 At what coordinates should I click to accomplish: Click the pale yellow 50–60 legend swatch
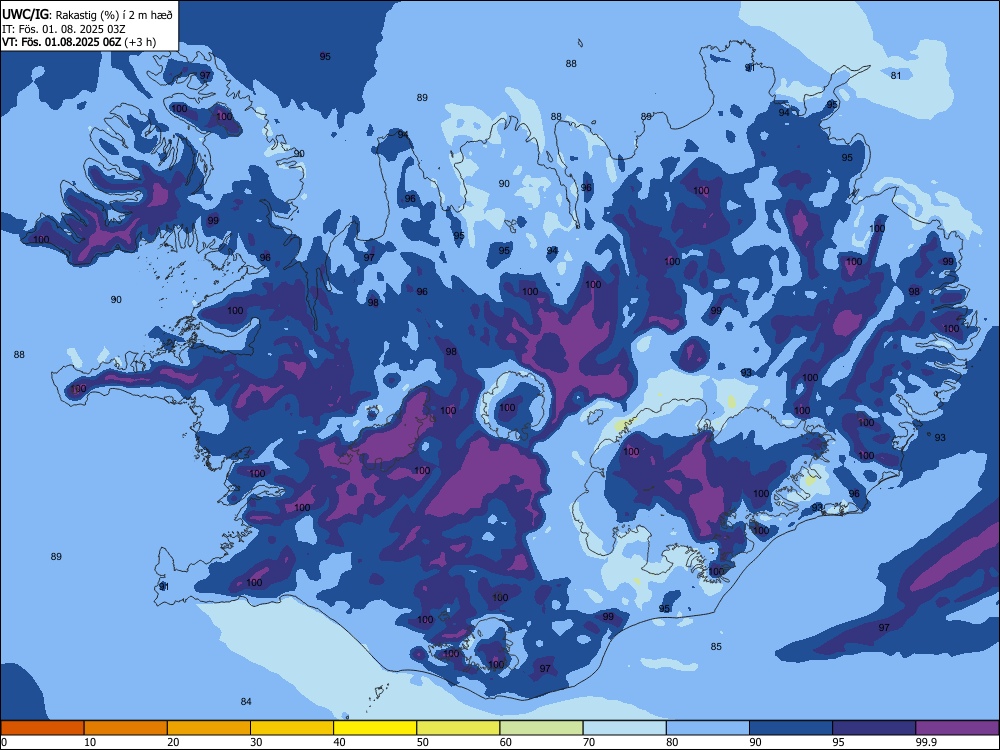[x=459, y=728]
